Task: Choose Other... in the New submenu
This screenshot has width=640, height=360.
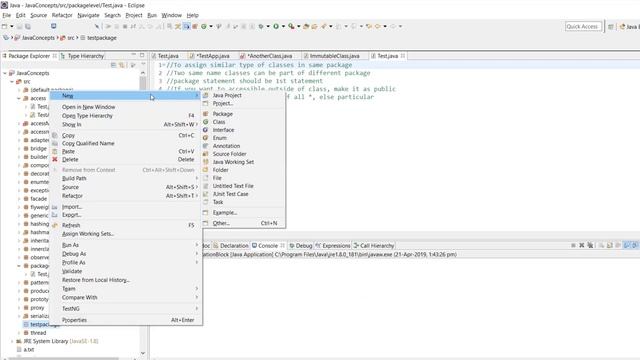Action: [x=221, y=223]
